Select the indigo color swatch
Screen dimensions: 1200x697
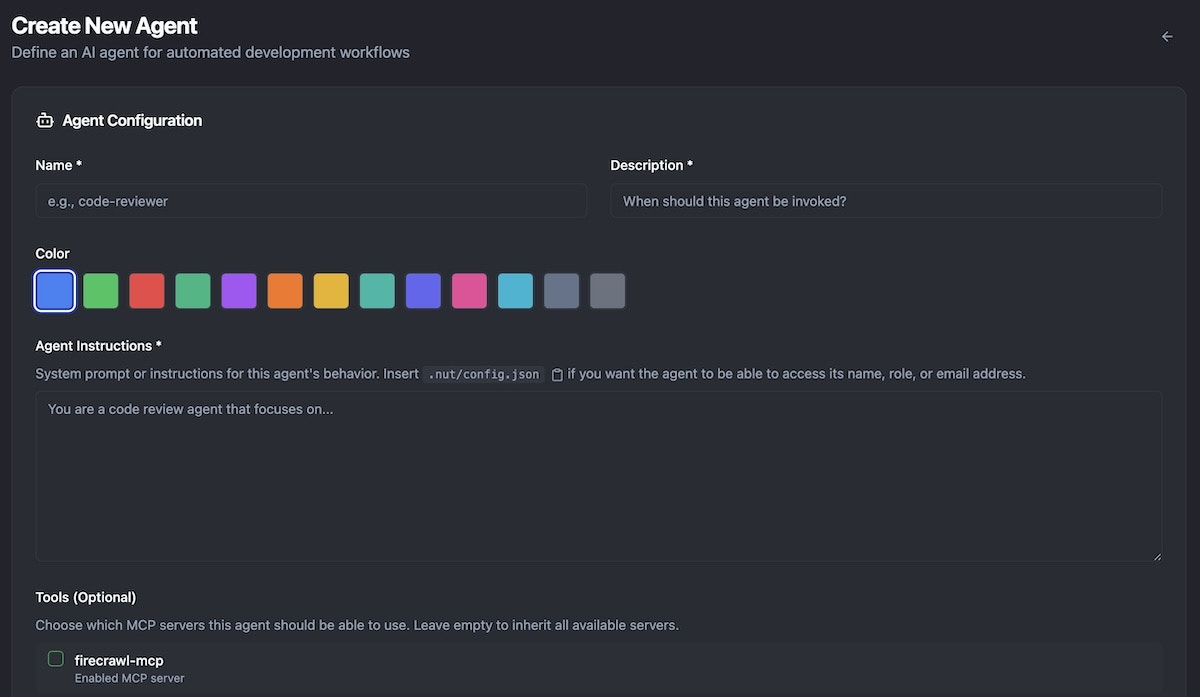[422, 291]
